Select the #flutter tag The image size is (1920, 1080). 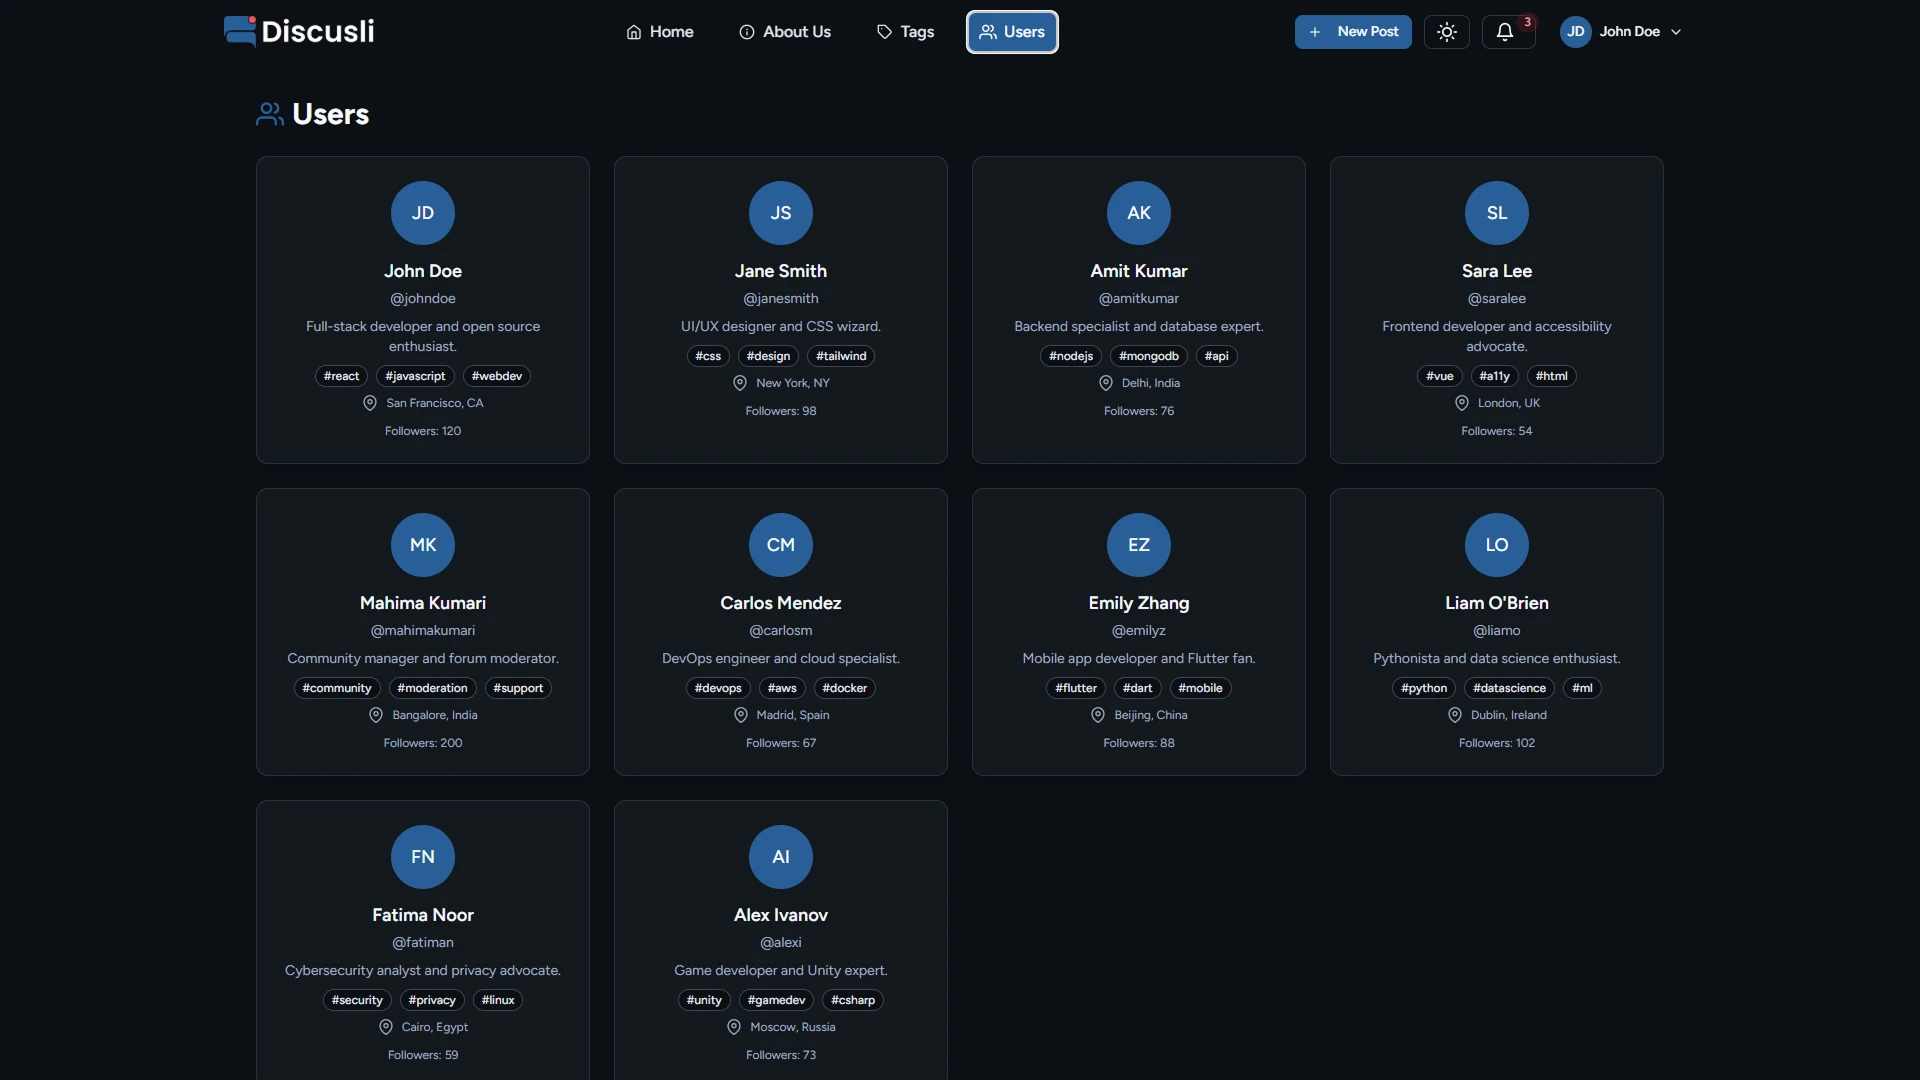click(1076, 688)
